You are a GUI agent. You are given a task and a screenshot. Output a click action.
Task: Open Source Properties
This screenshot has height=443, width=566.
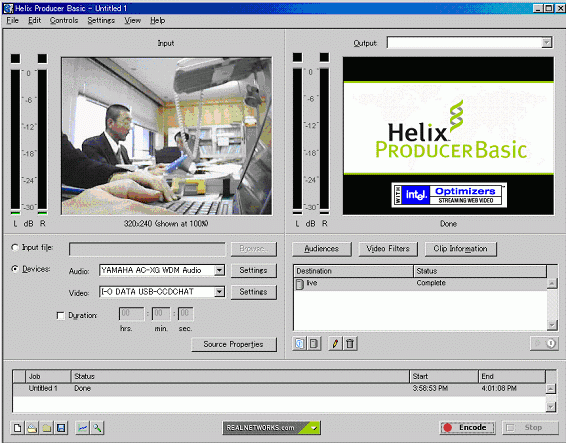(234, 344)
